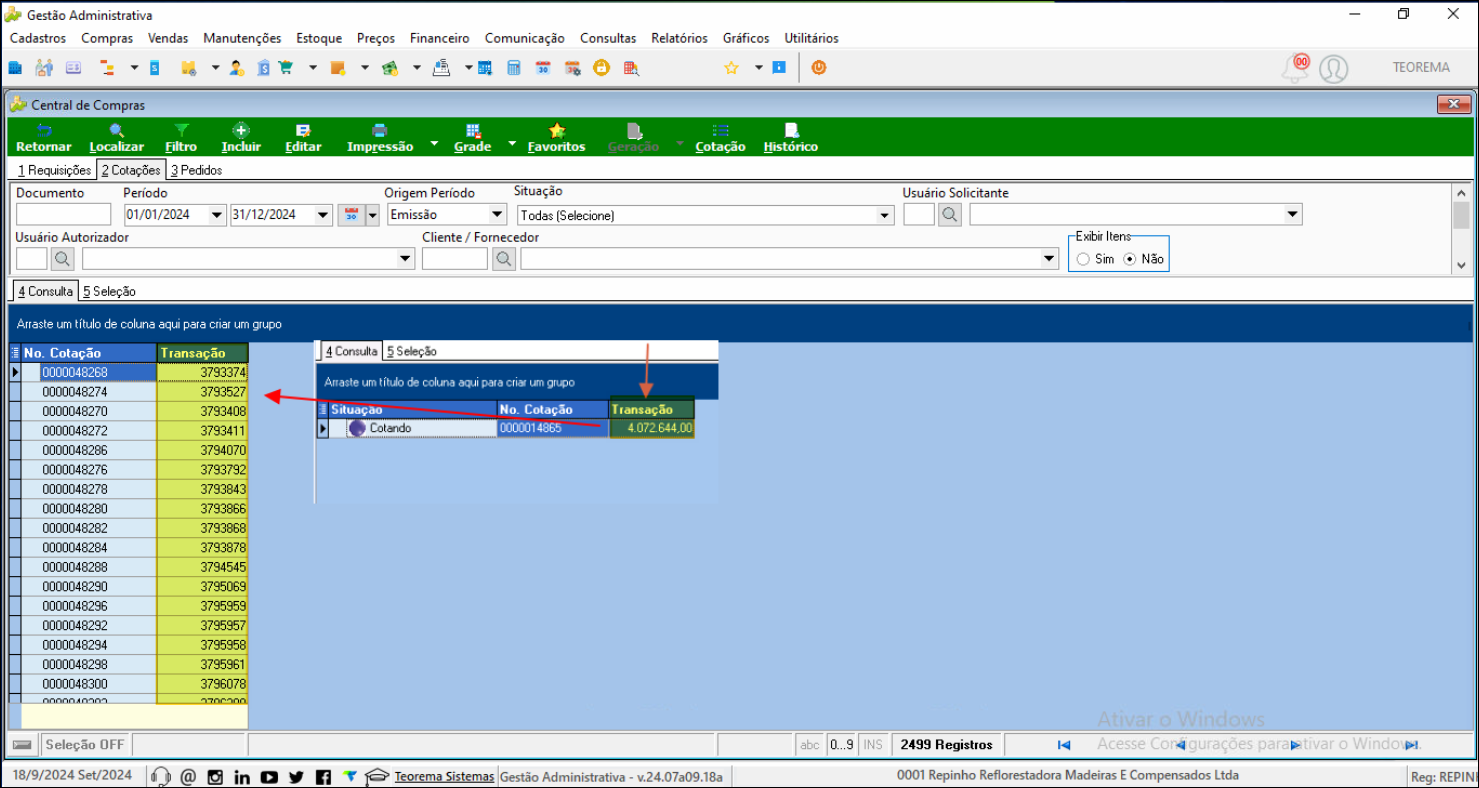Open the Histórico log
Image resolution: width=1479 pixels, height=788 pixels.
tap(791, 138)
